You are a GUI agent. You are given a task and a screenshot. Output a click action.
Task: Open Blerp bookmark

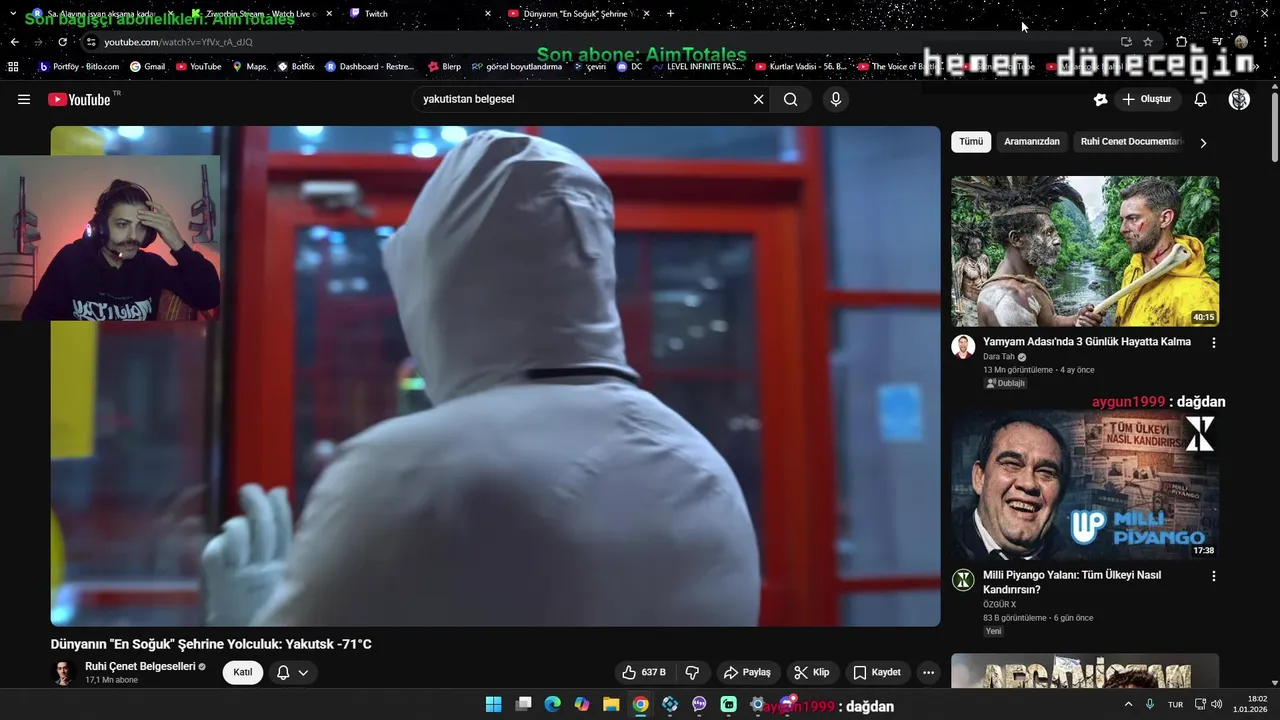click(x=444, y=67)
